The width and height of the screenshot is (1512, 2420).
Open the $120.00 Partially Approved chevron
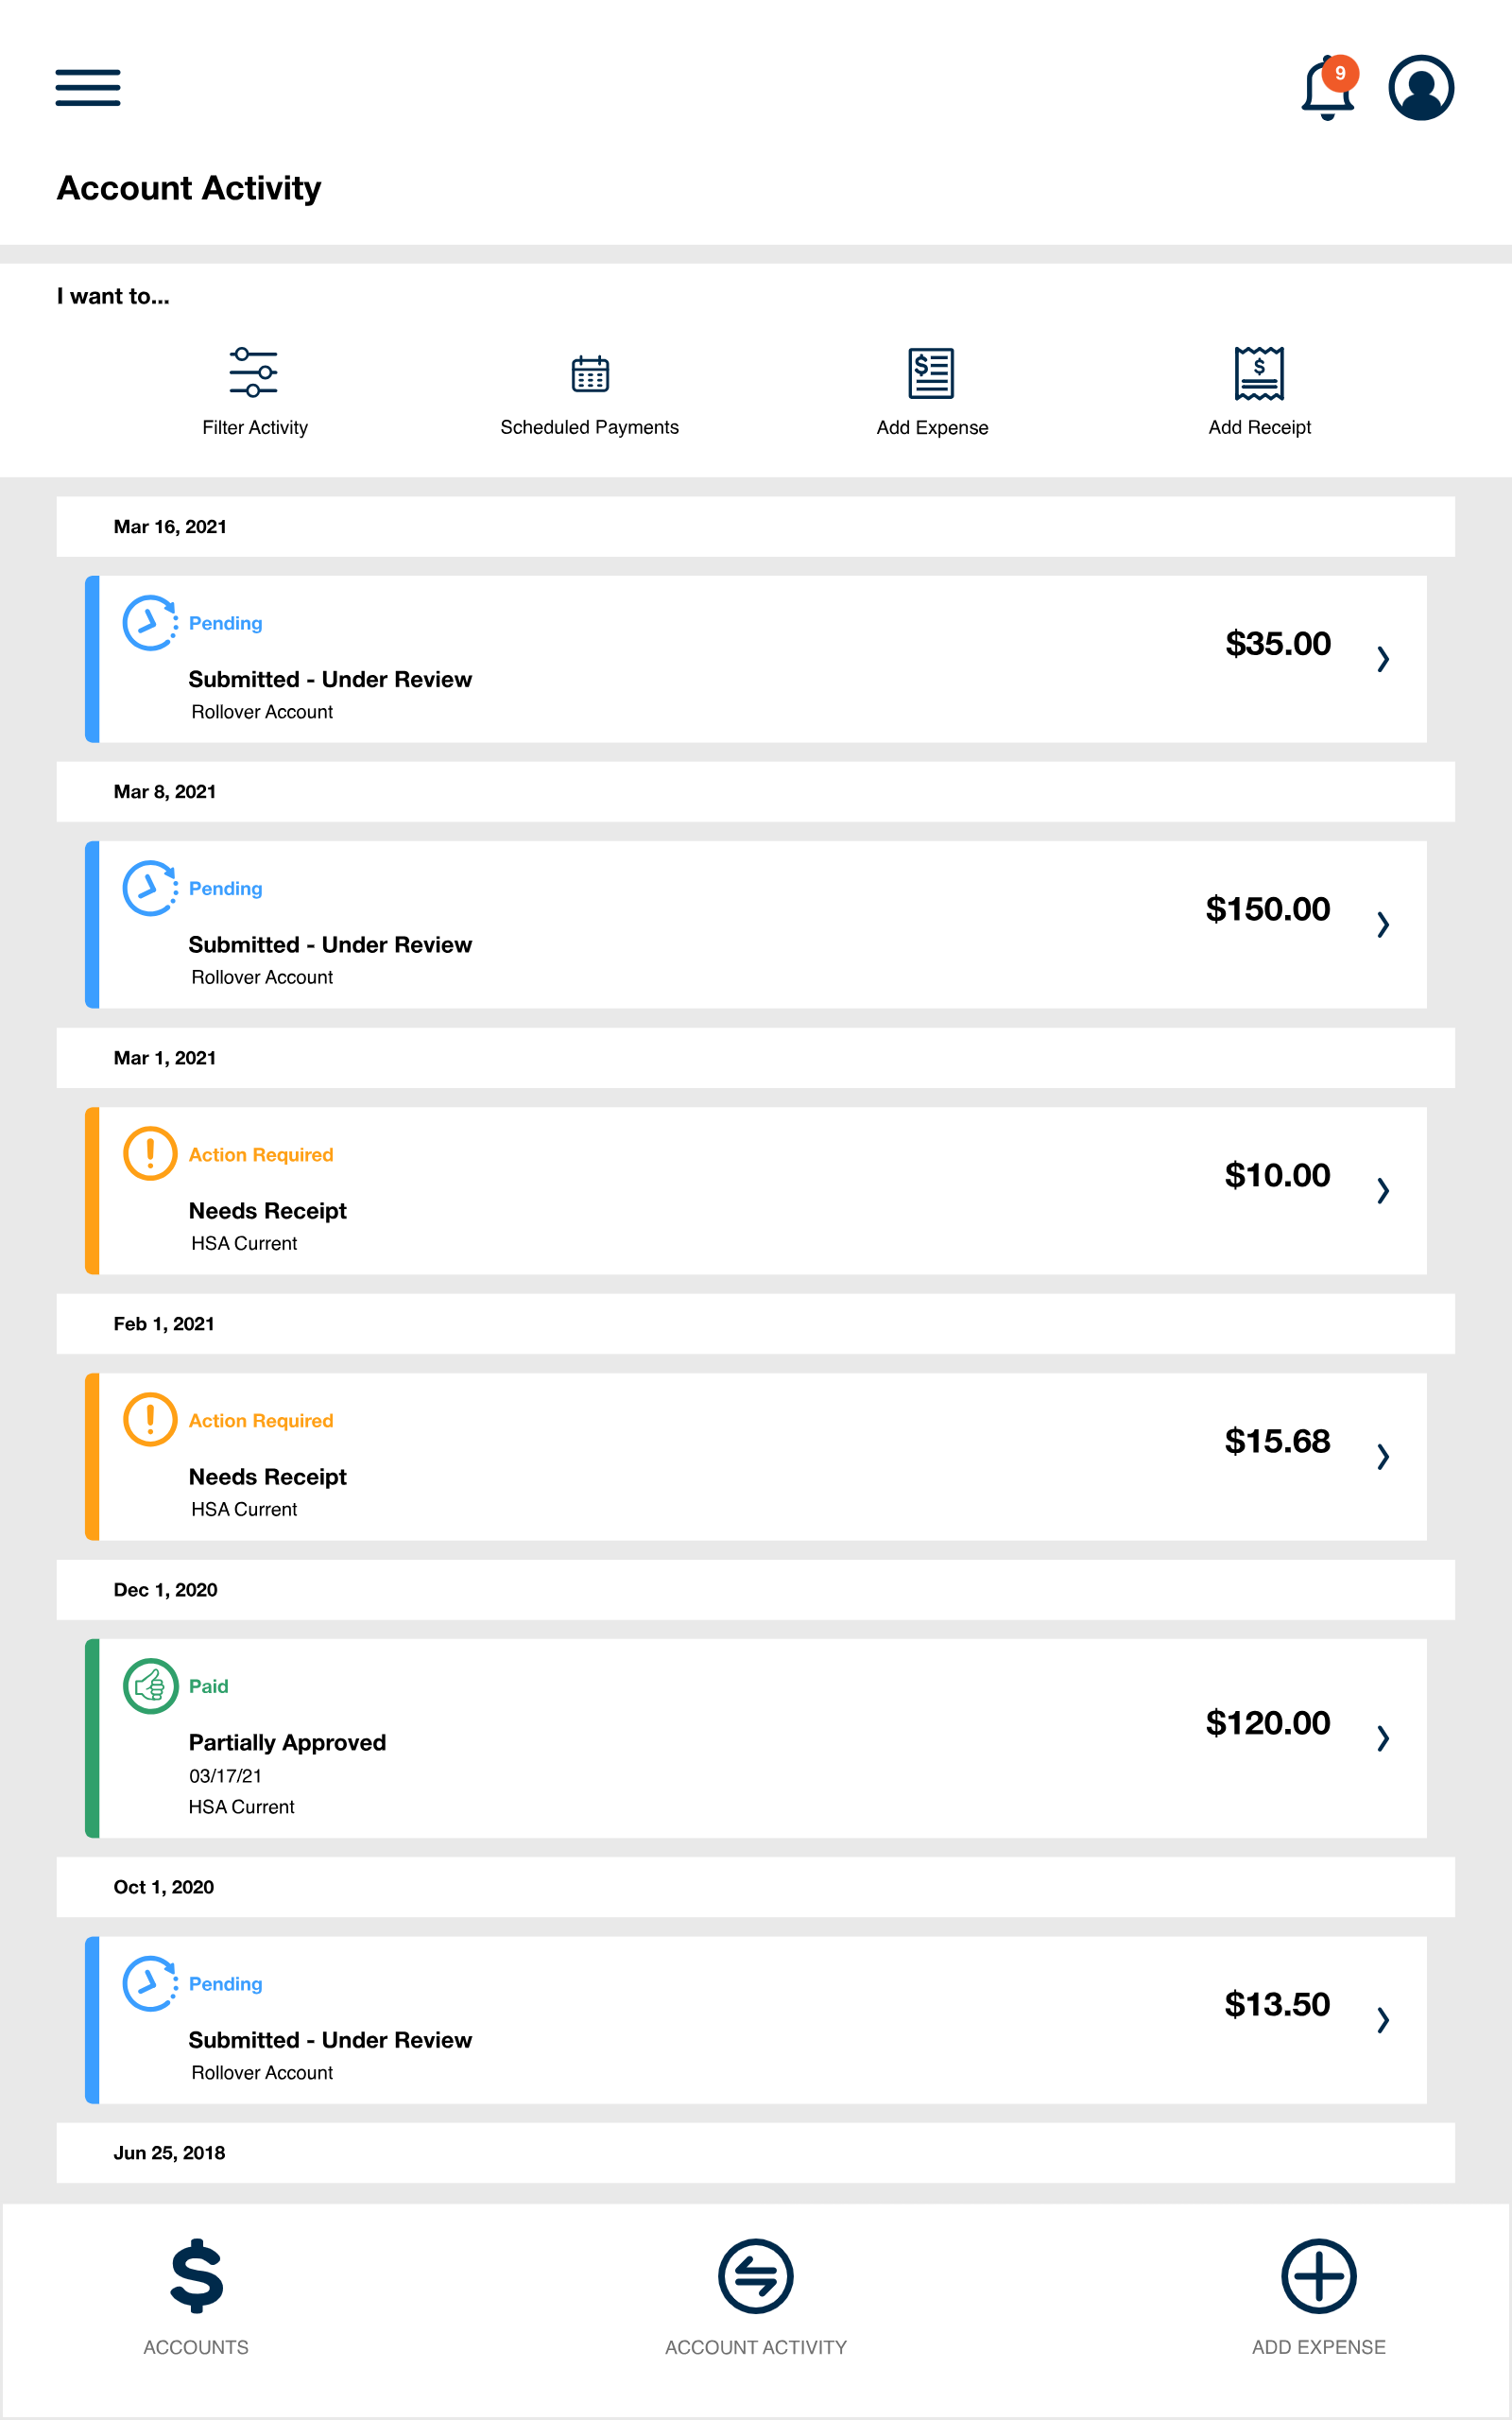(1383, 1738)
